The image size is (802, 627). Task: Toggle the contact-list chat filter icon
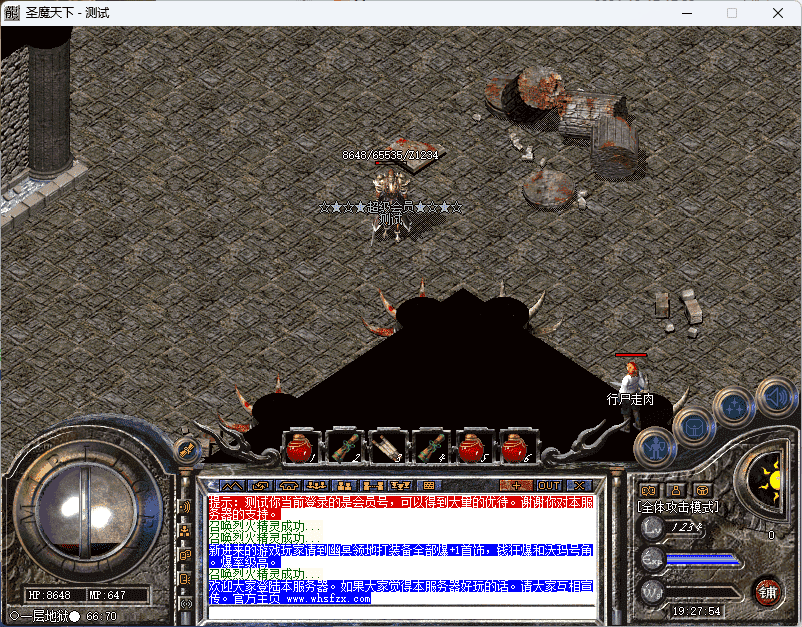(185, 579)
